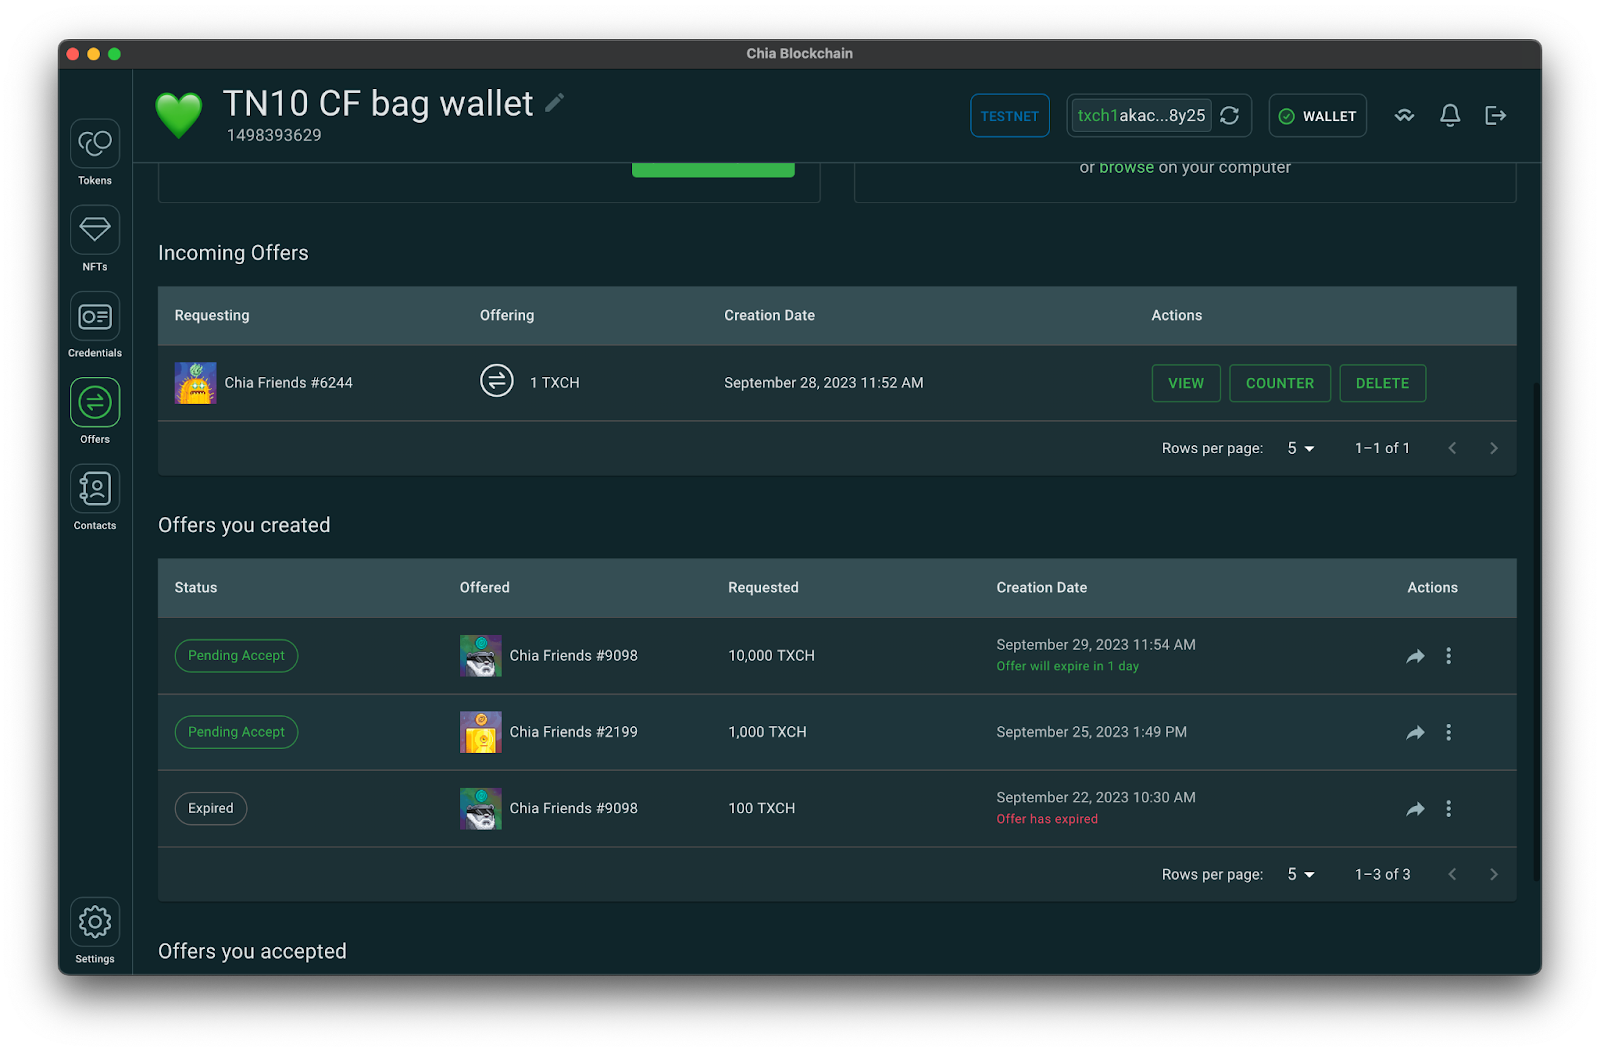Share the expired 100 TXCH offer
1600x1052 pixels.
pos(1415,809)
